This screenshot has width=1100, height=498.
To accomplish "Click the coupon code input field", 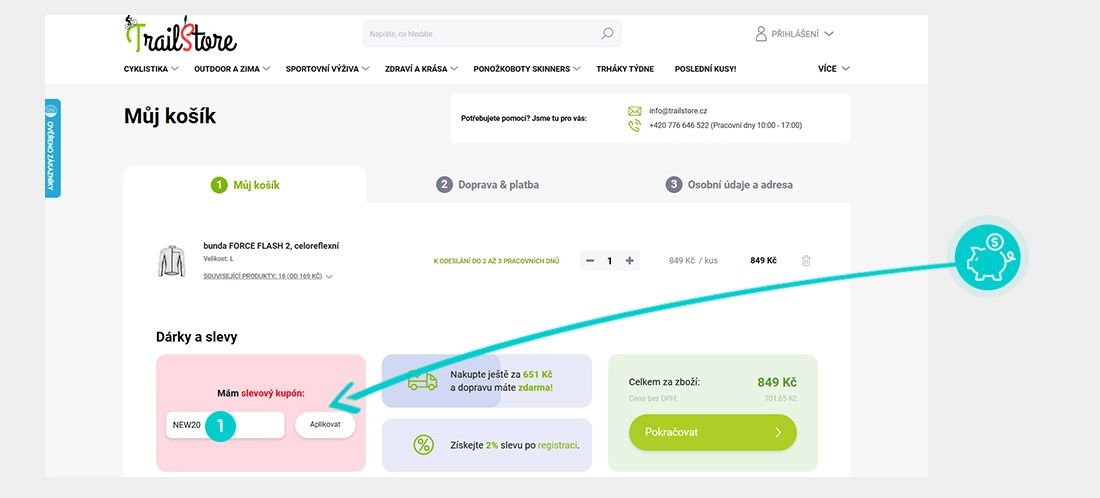I will (x=225, y=424).
